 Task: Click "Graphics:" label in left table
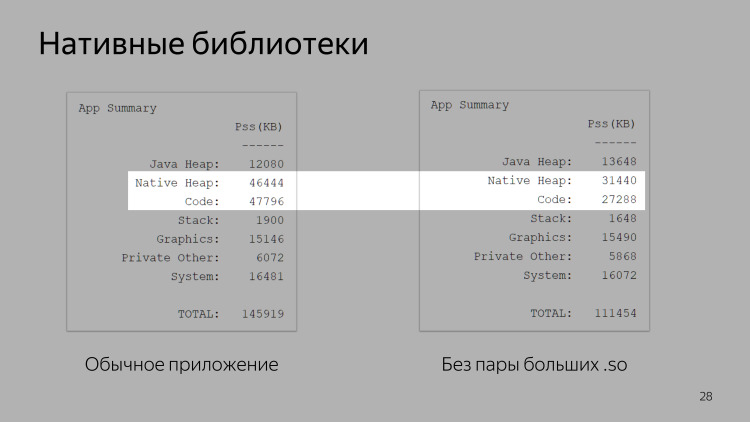[x=188, y=239]
